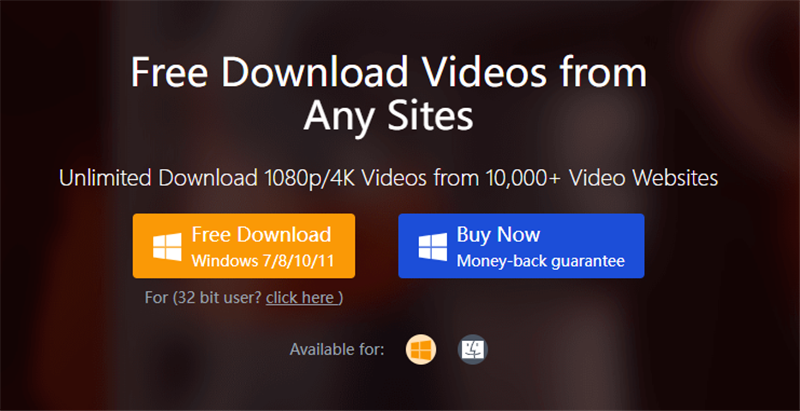Click the "Money-back guarantee" text

pos(540,261)
